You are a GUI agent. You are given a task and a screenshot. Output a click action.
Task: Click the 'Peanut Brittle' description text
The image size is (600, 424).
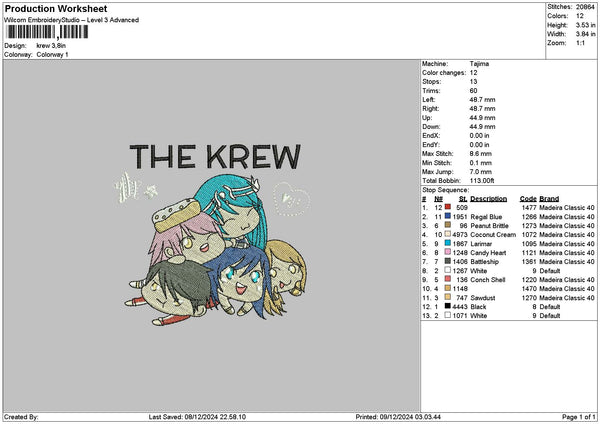(489, 226)
